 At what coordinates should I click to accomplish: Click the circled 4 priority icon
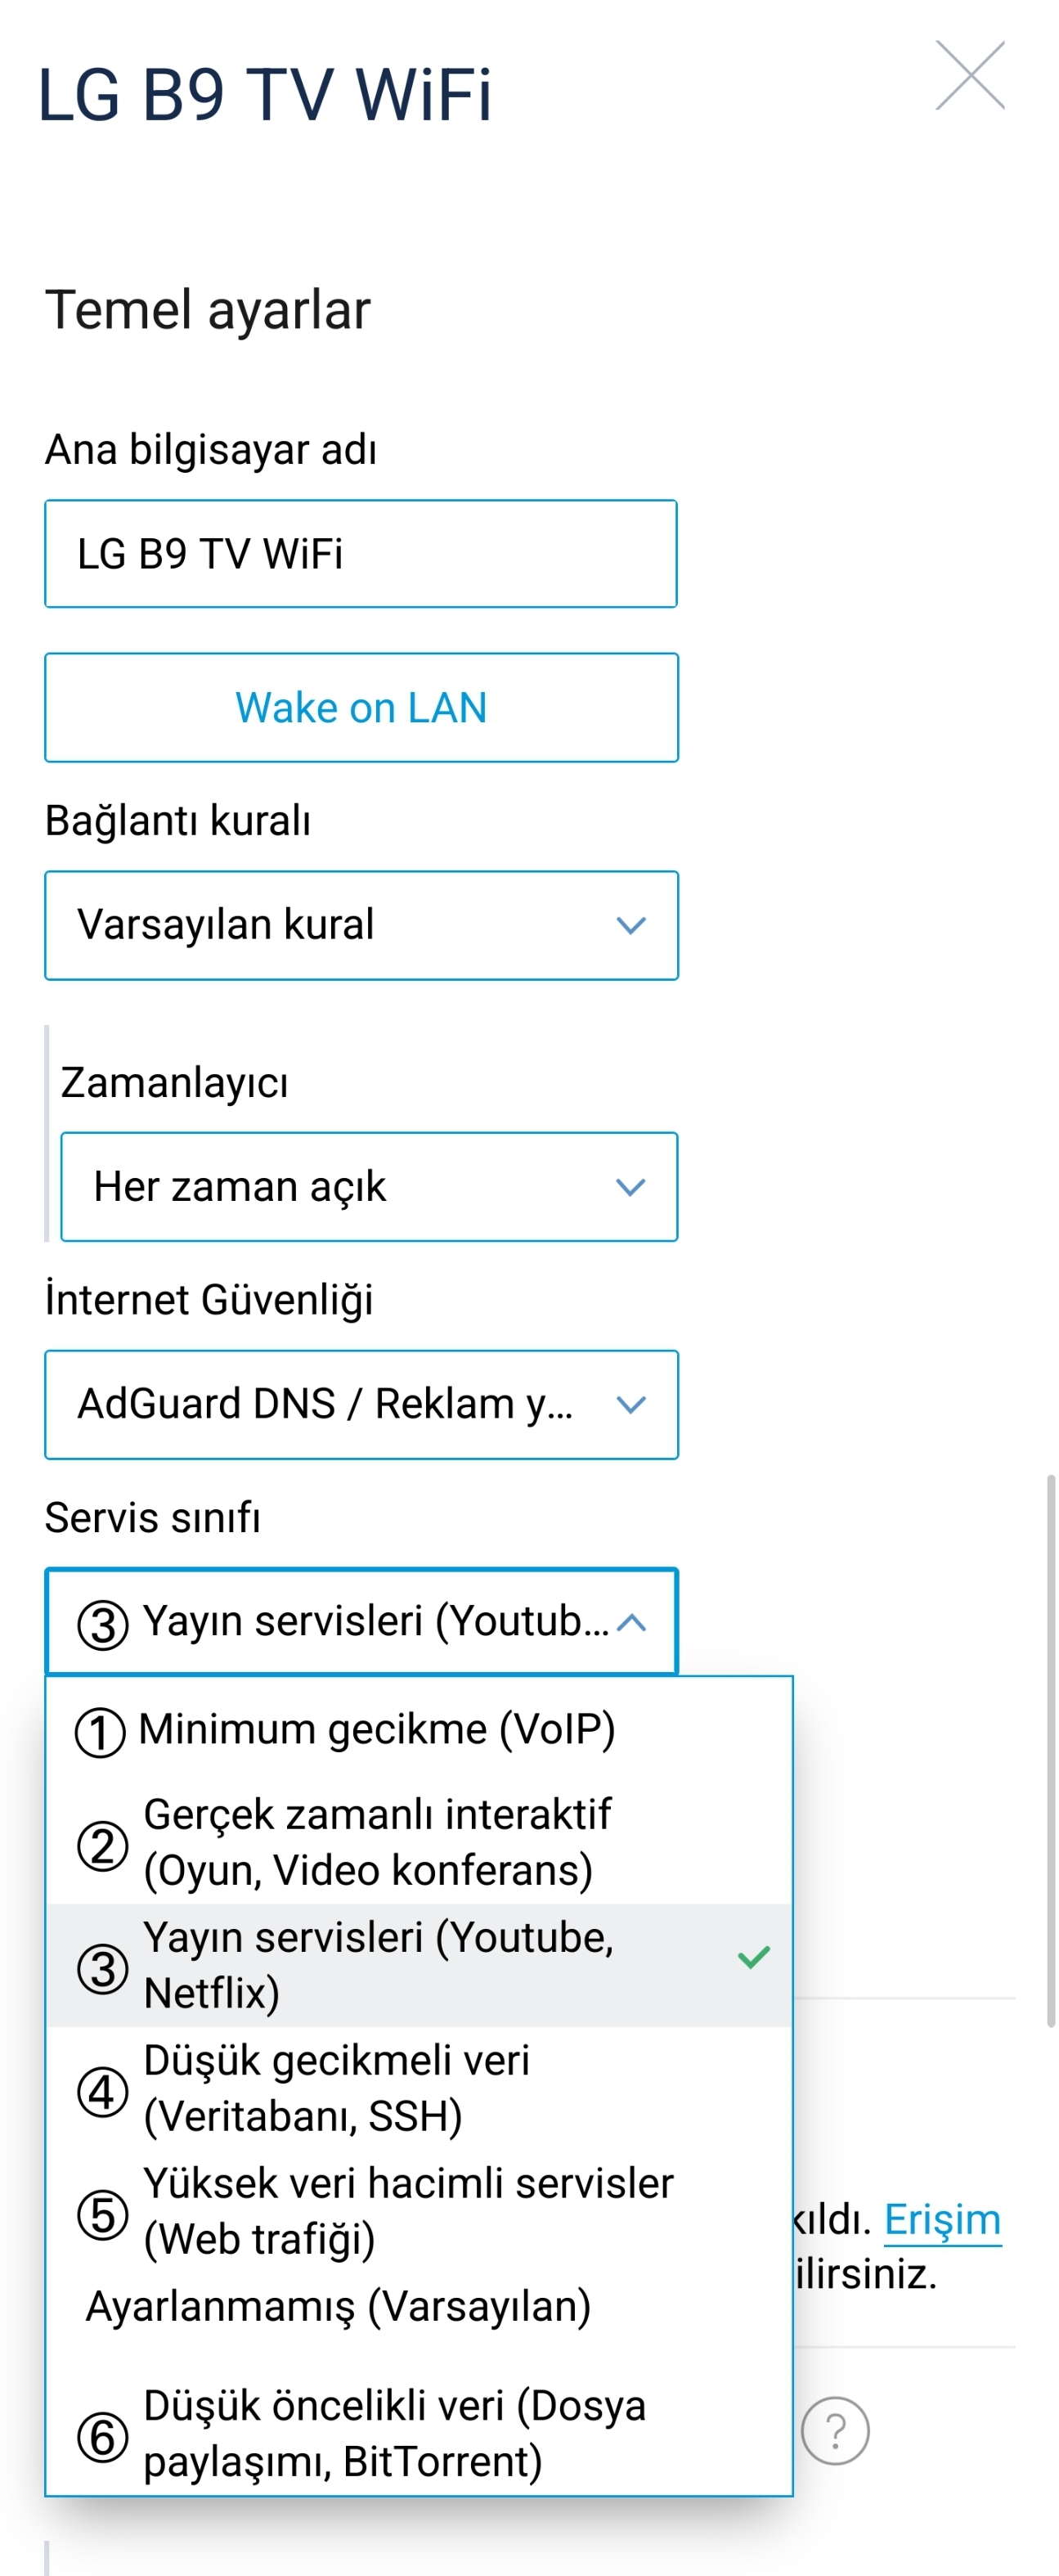point(102,2092)
